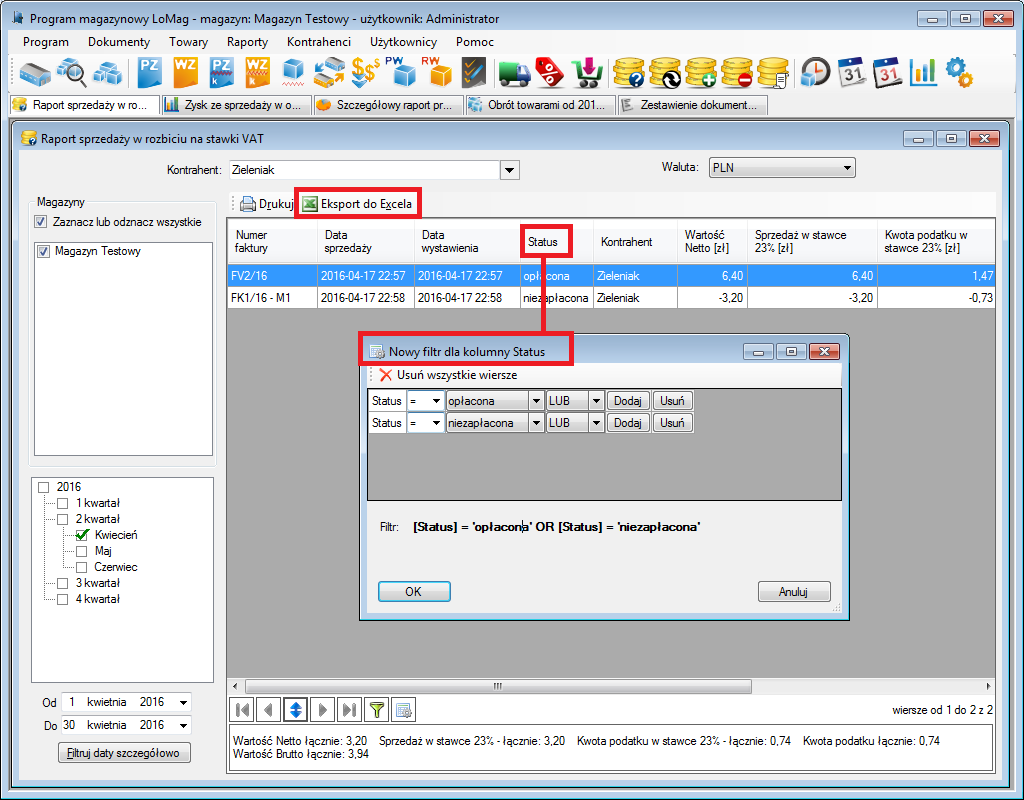Open the bar chart reports icon
The height and width of the screenshot is (800, 1024).
pyautogui.click(x=922, y=72)
